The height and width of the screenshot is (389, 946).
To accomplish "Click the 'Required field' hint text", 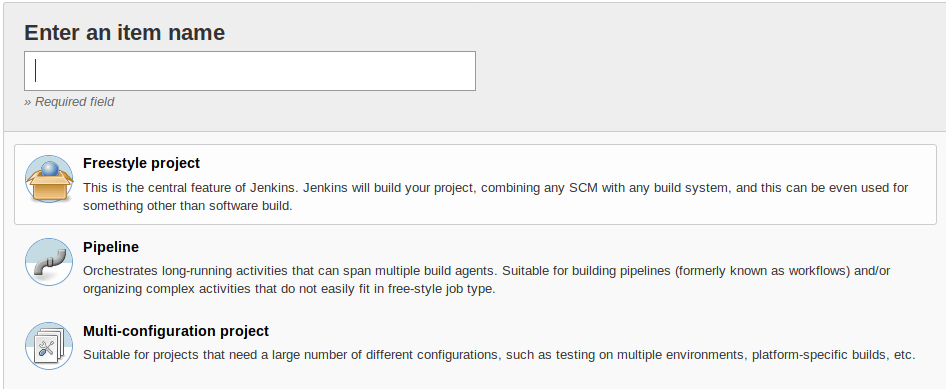I will 69,101.
